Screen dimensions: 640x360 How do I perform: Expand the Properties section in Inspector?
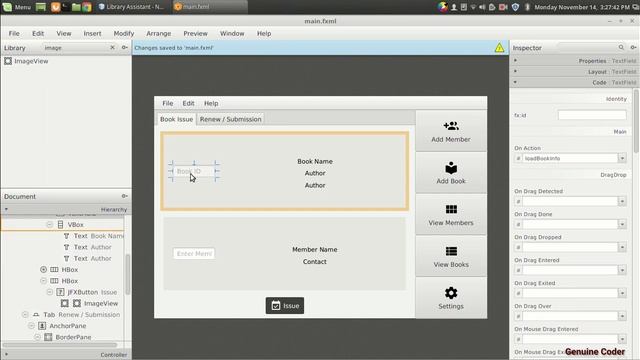(x=516, y=60)
